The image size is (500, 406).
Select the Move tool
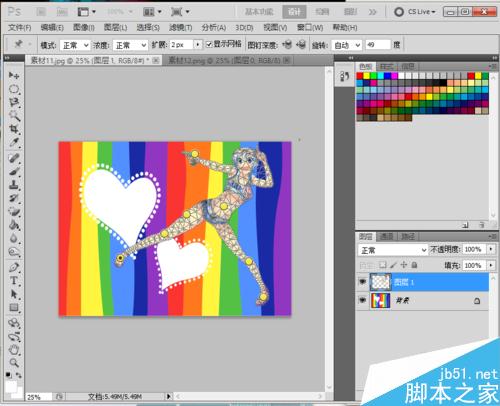click(x=14, y=75)
